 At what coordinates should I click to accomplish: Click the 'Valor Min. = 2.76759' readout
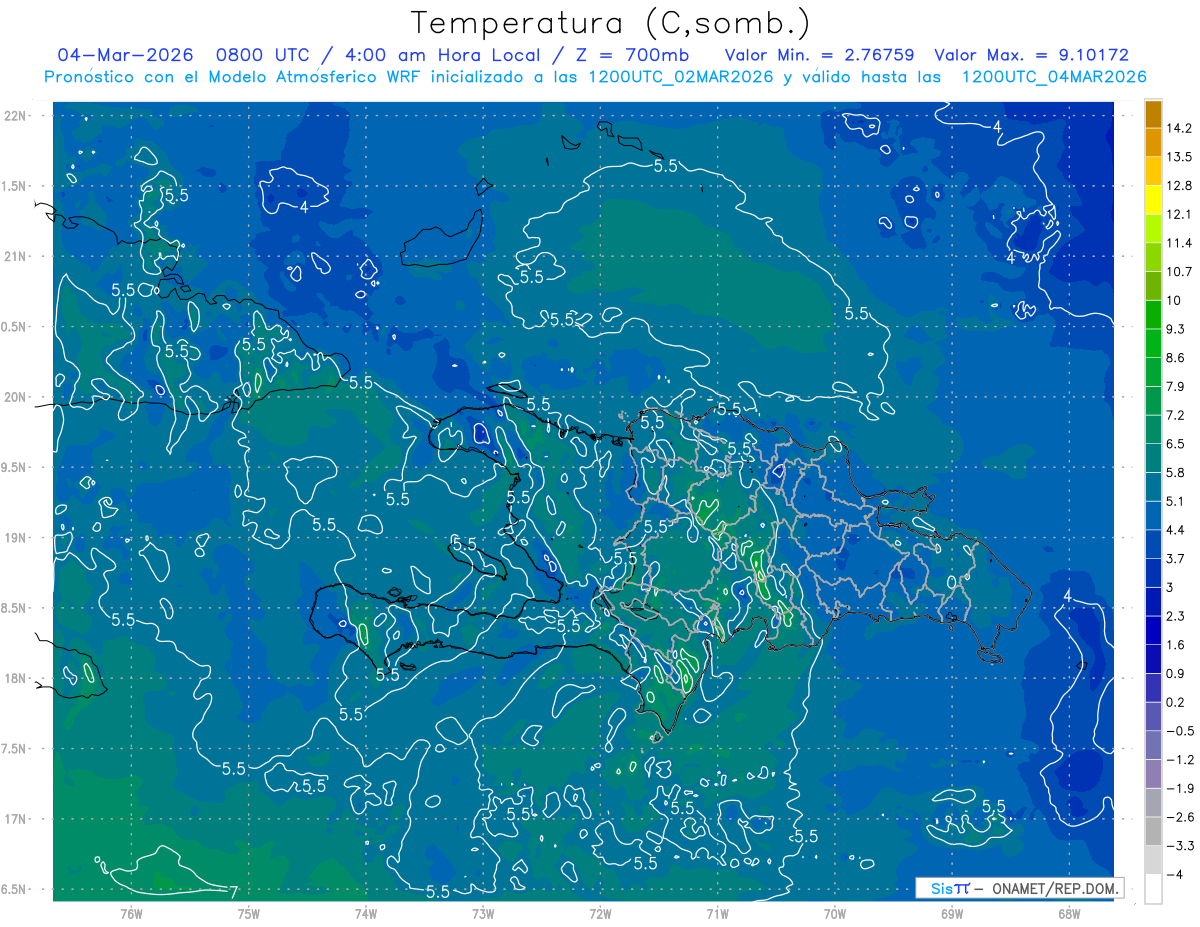point(820,55)
